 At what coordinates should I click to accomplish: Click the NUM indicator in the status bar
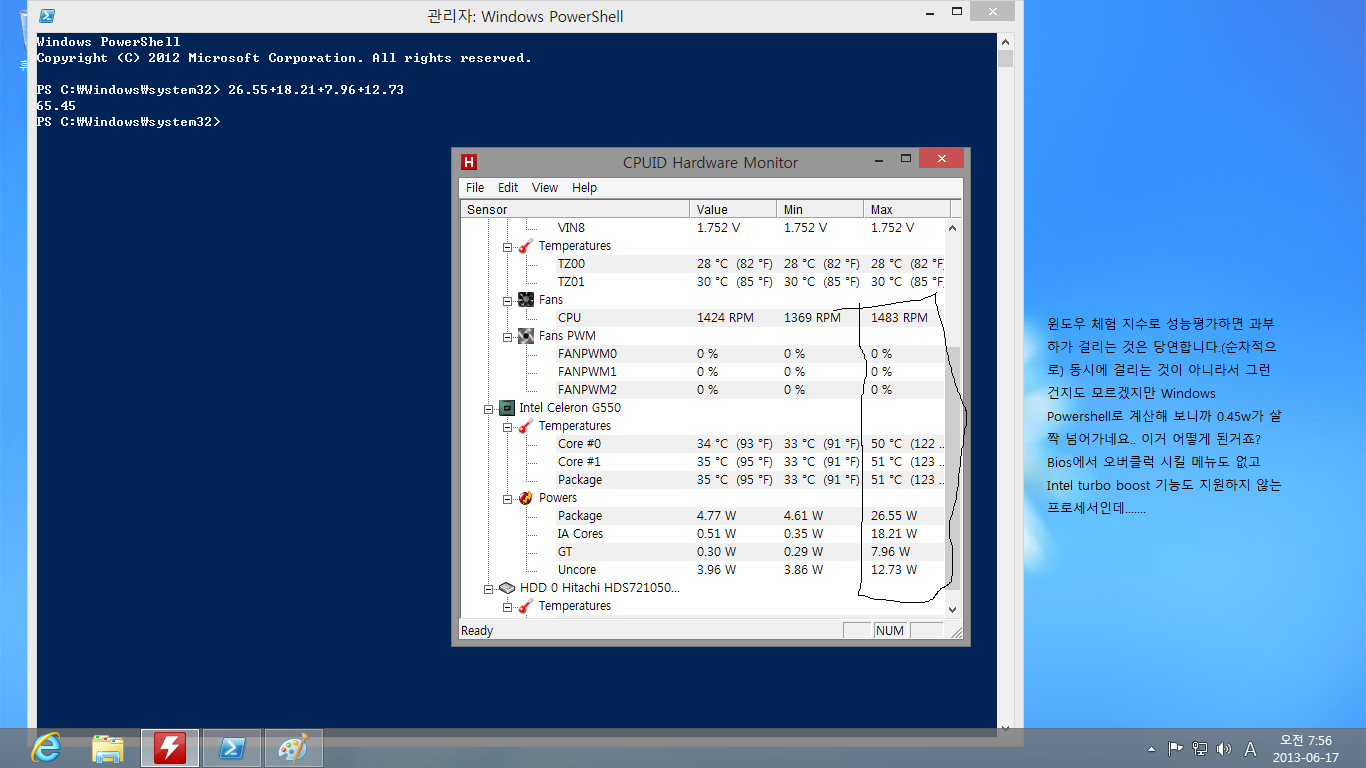(889, 631)
